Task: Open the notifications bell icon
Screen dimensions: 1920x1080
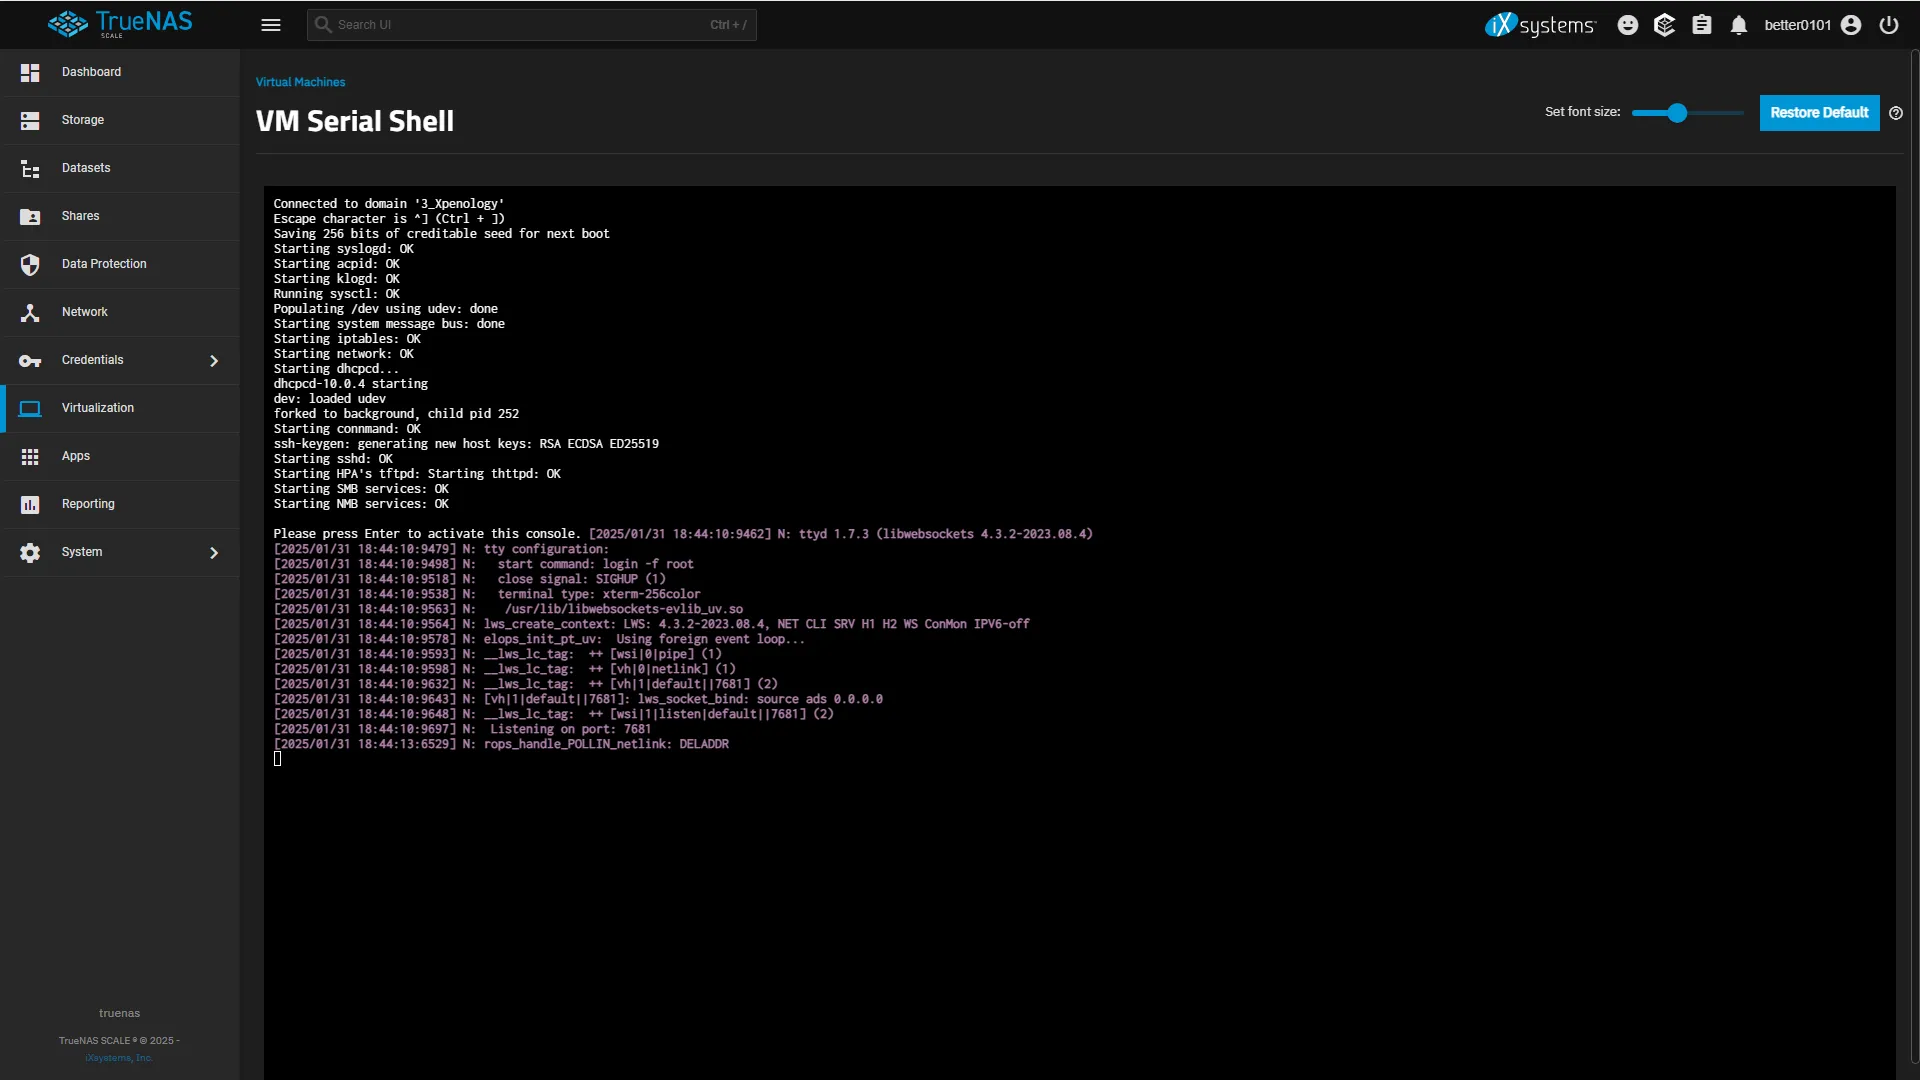Action: tap(1739, 25)
